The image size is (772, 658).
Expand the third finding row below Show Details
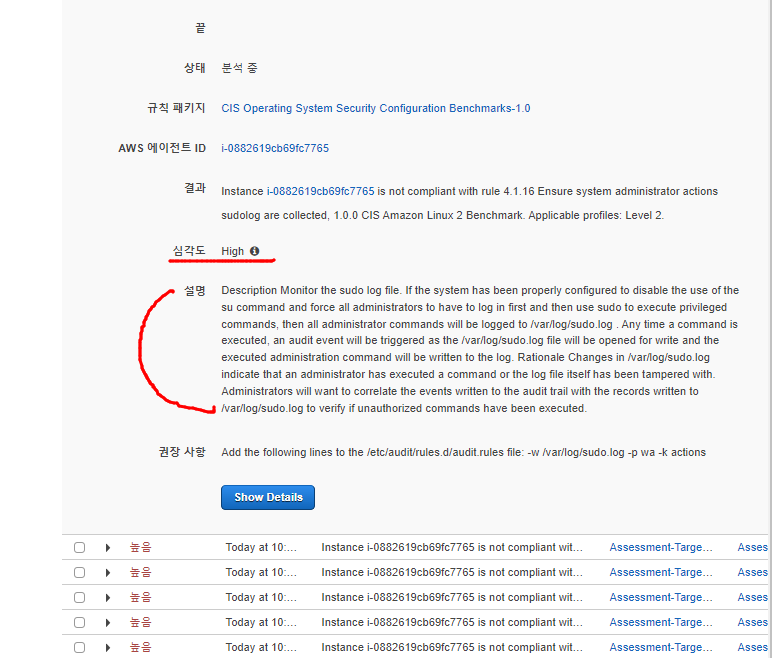pyautogui.click(x=108, y=598)
